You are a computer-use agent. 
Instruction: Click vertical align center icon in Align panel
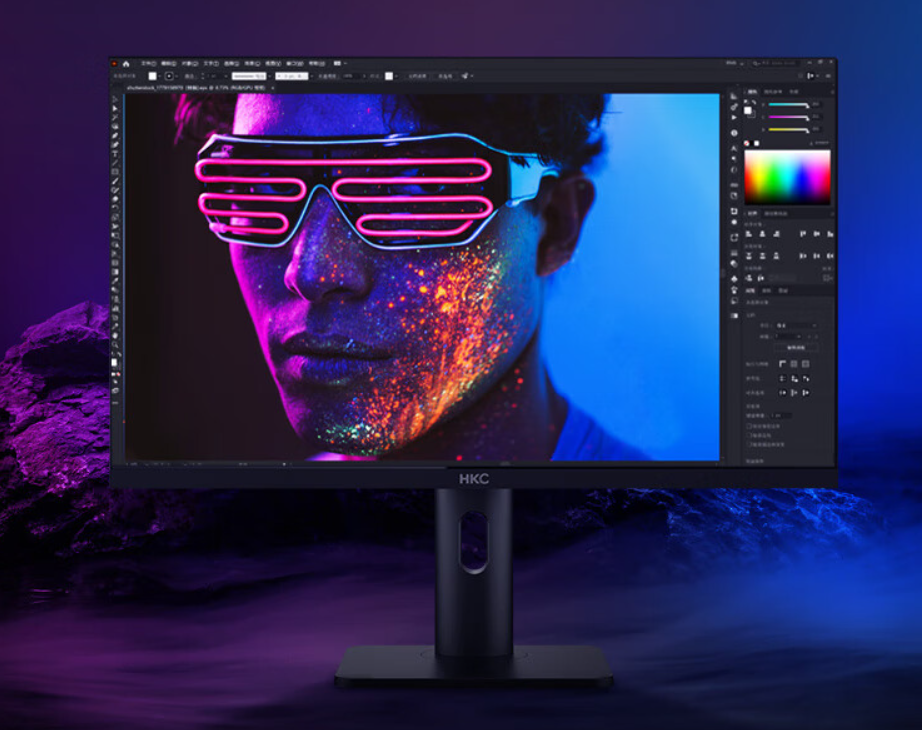click(x=817, y=234)
